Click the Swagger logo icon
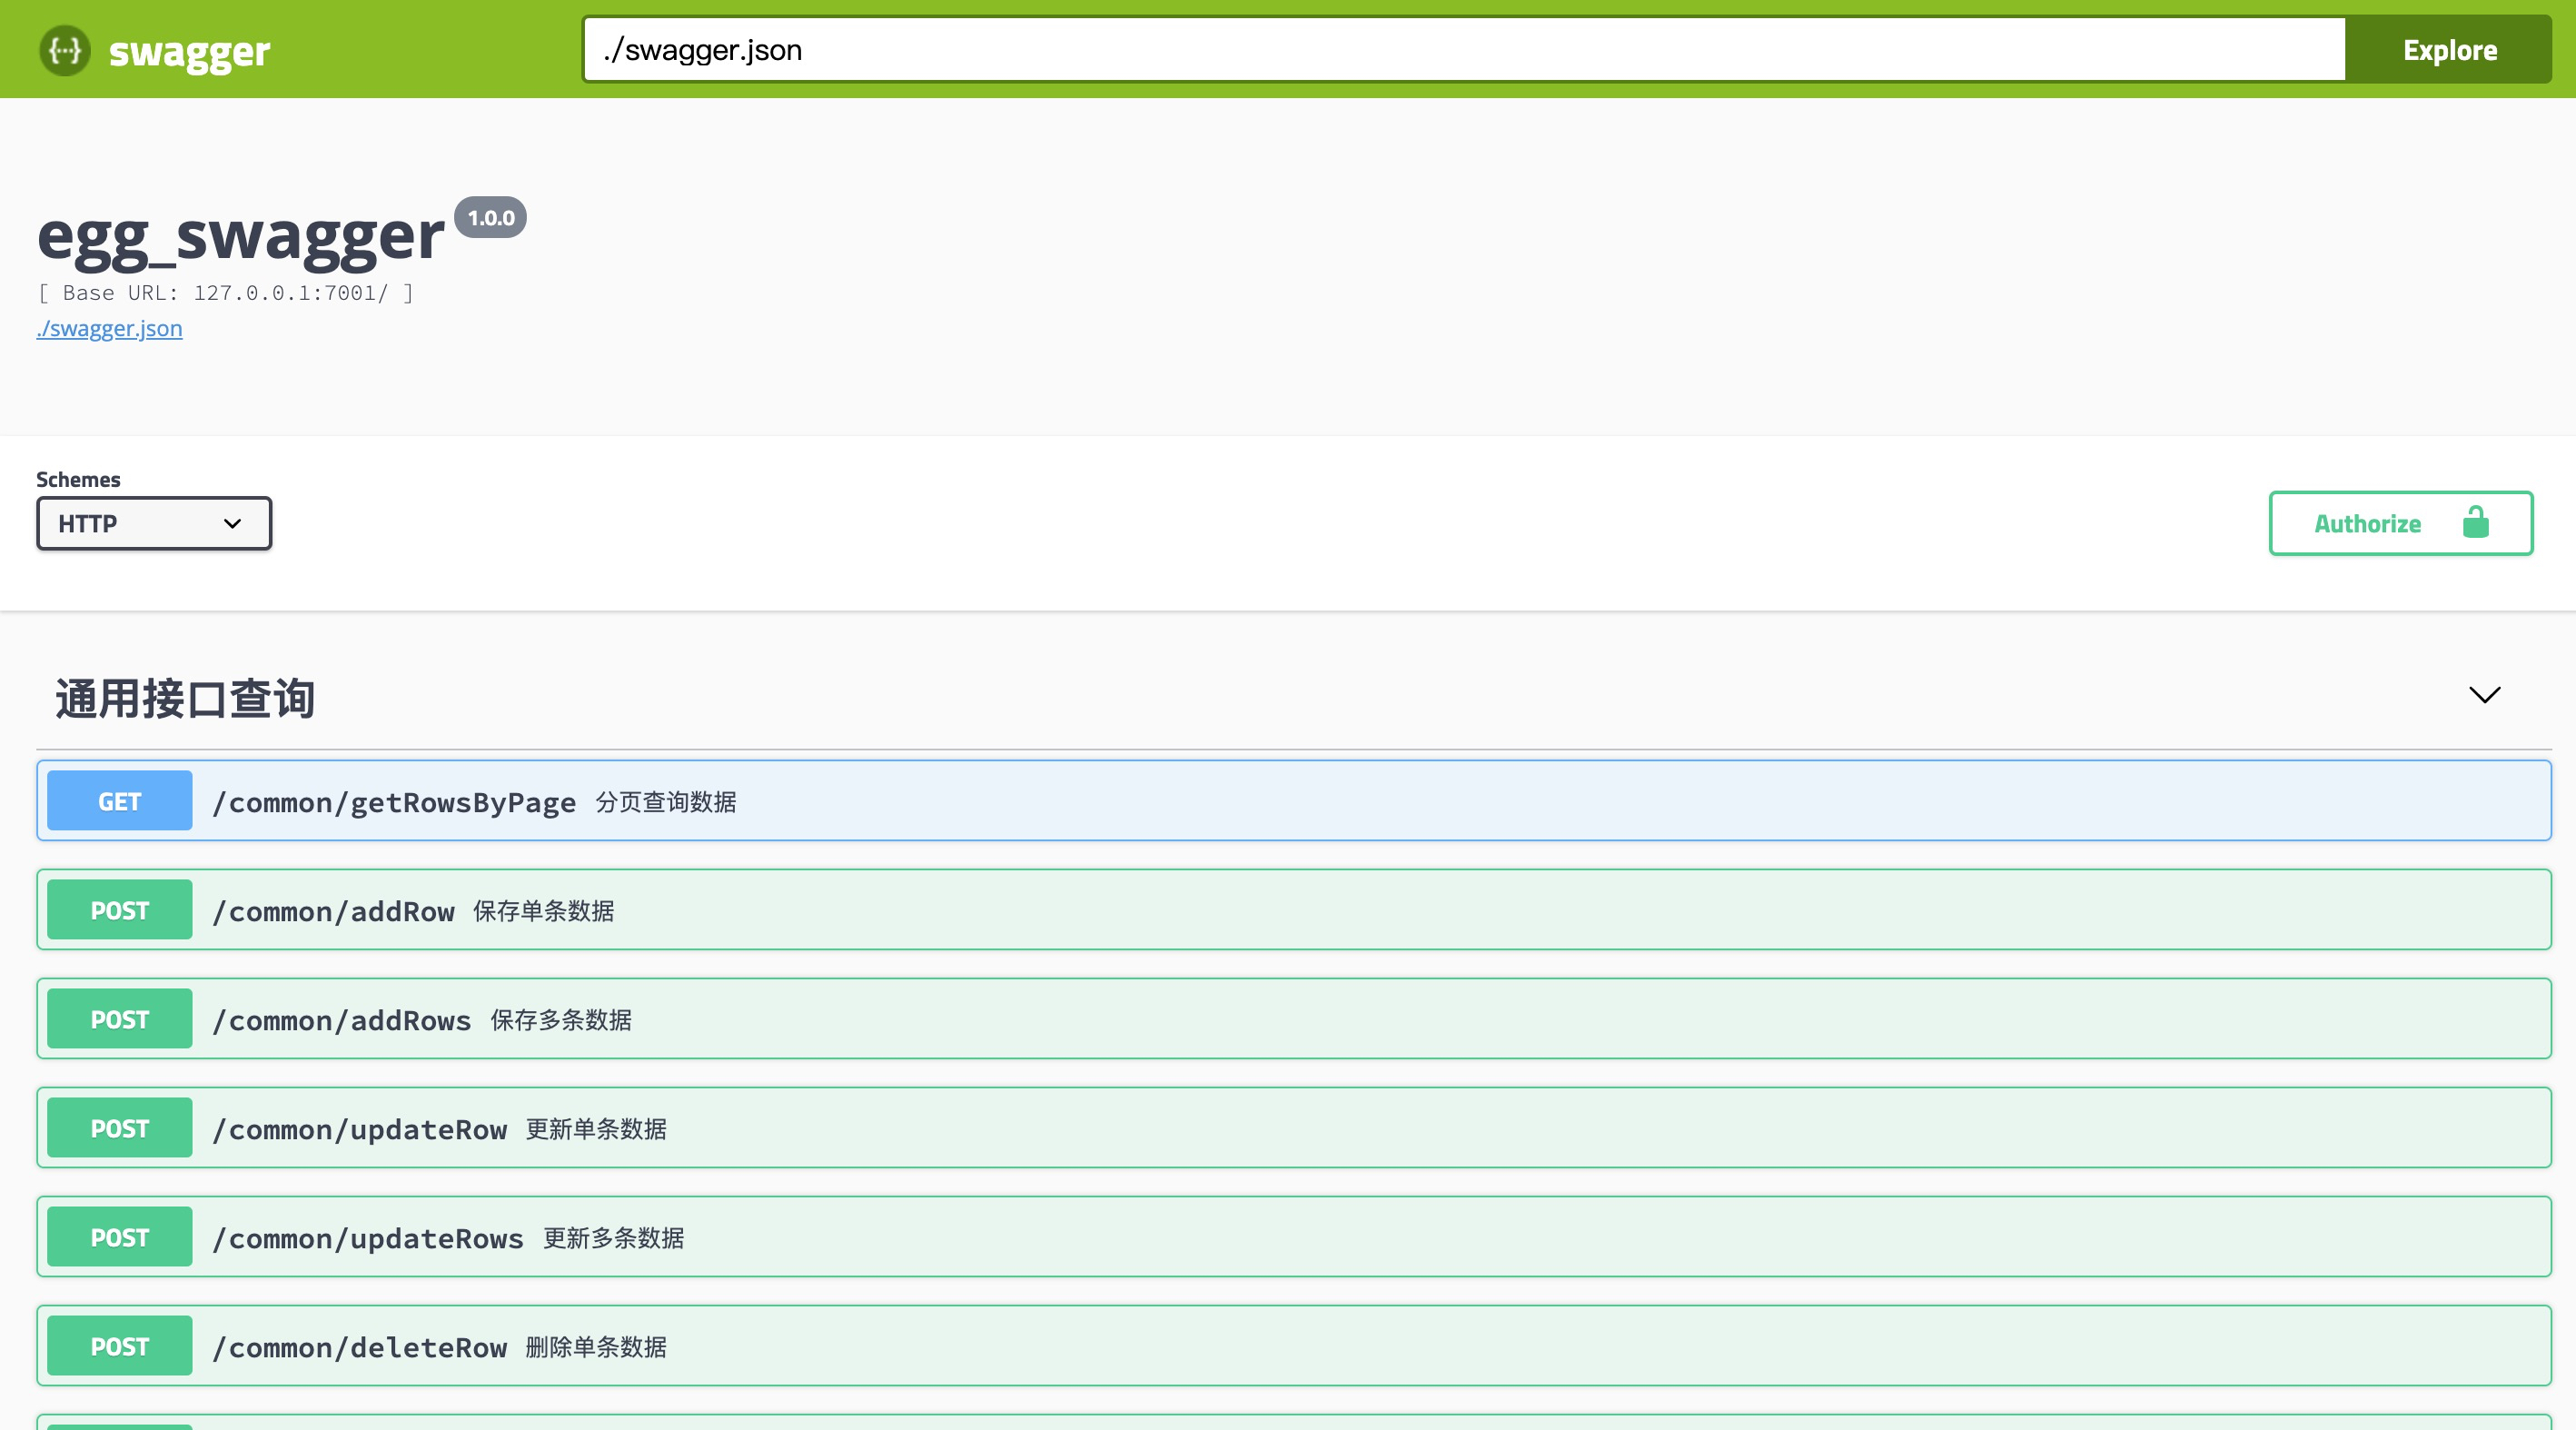 click(x=65, y=50)
